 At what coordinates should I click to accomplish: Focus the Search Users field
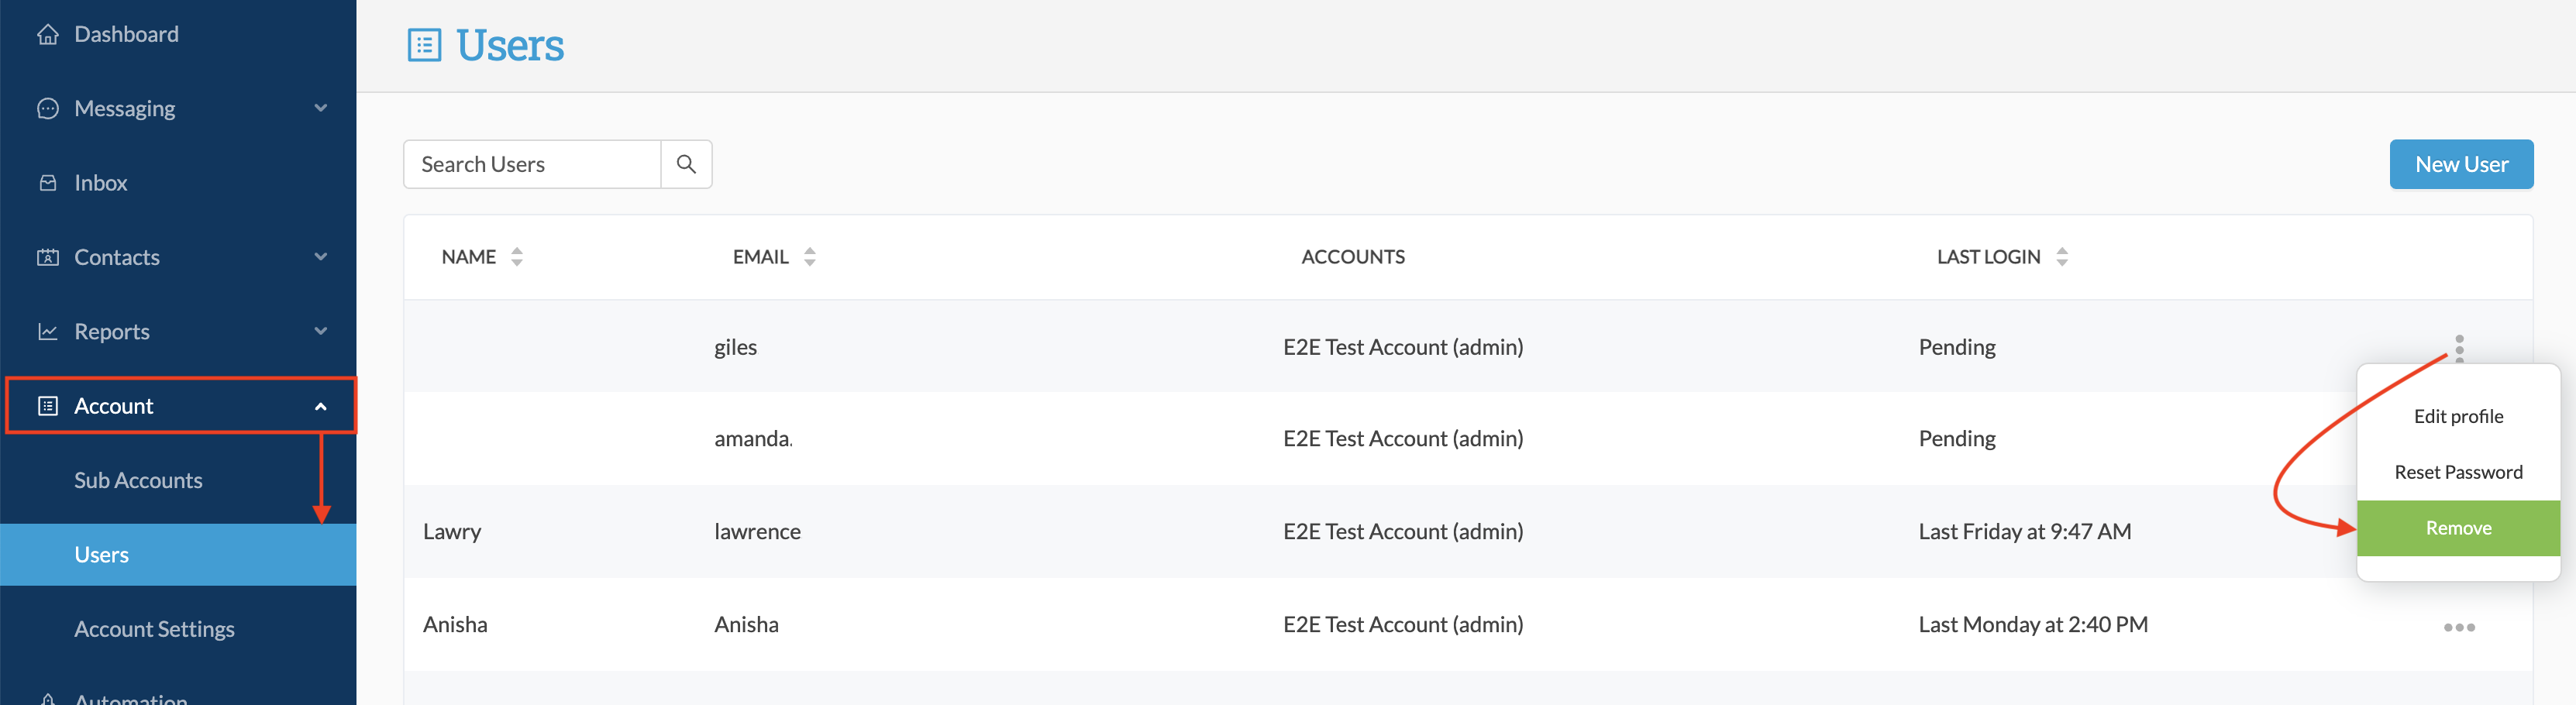pyautogui.click(x=532, y=164)
